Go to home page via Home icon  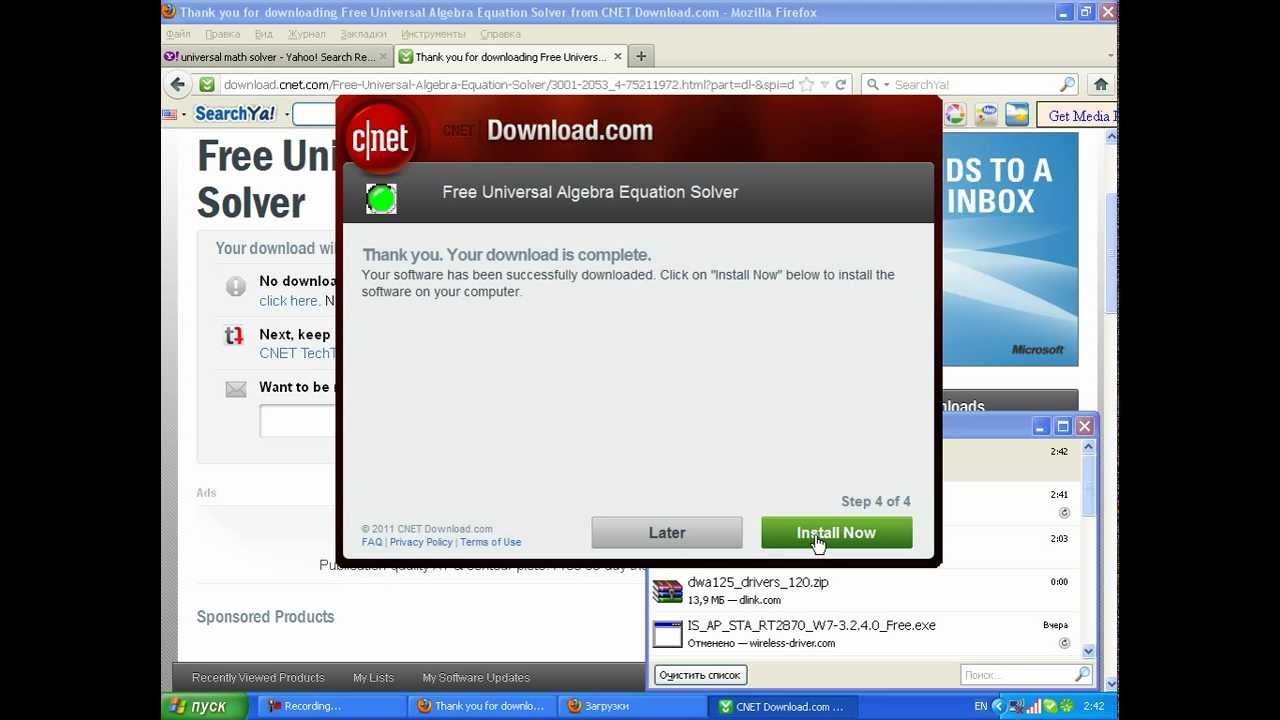tap(1101, 85)
